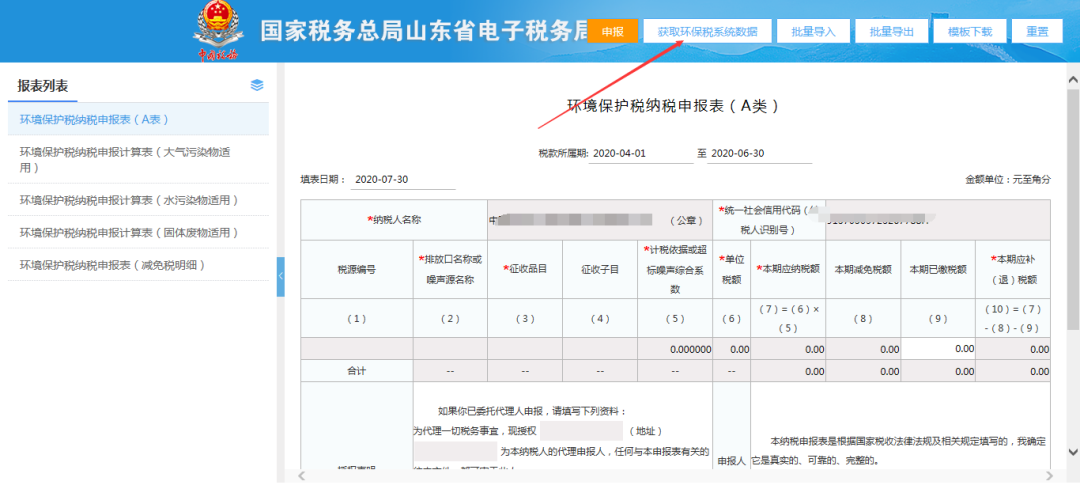This screenshot has width=1080, height=485.
Task: Click the layers icon beside 报表列表
Action: [x=257, y=85]
